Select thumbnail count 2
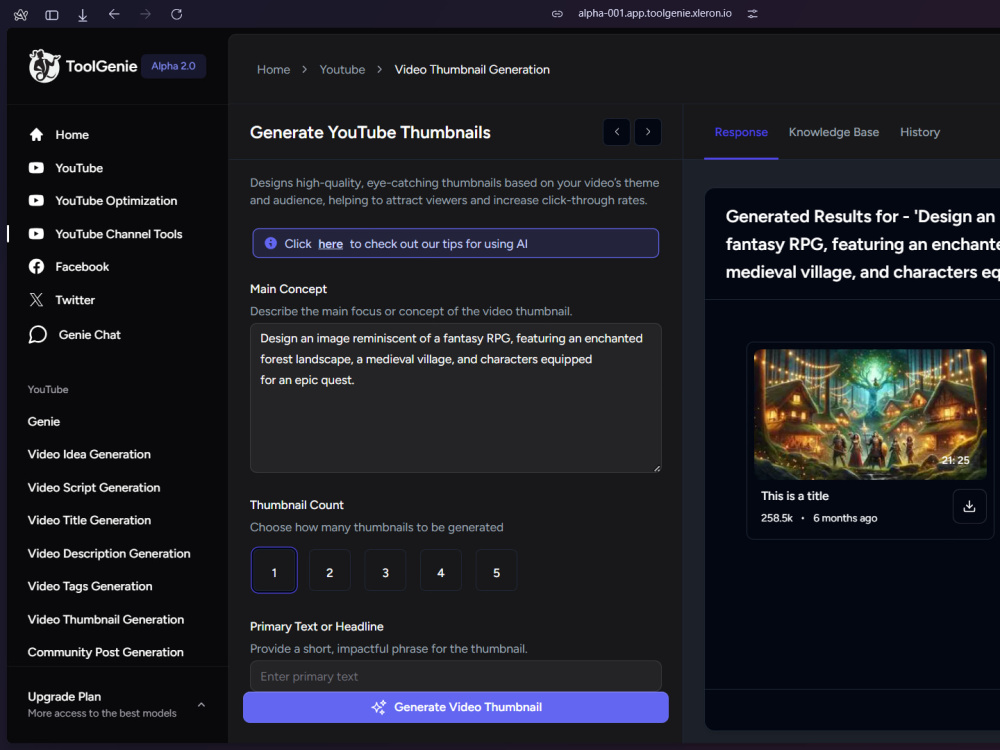Viewport: 1000px width, 750px height. tap(330, 570)
